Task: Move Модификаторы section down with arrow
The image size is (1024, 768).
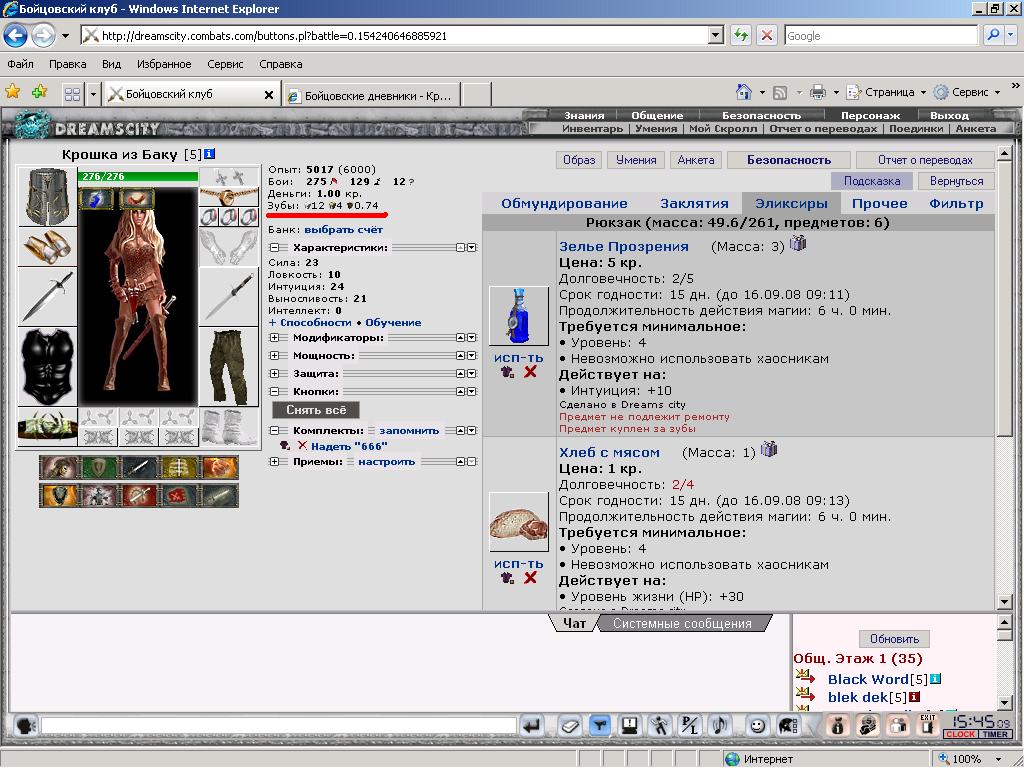Action: pos(472,338)
